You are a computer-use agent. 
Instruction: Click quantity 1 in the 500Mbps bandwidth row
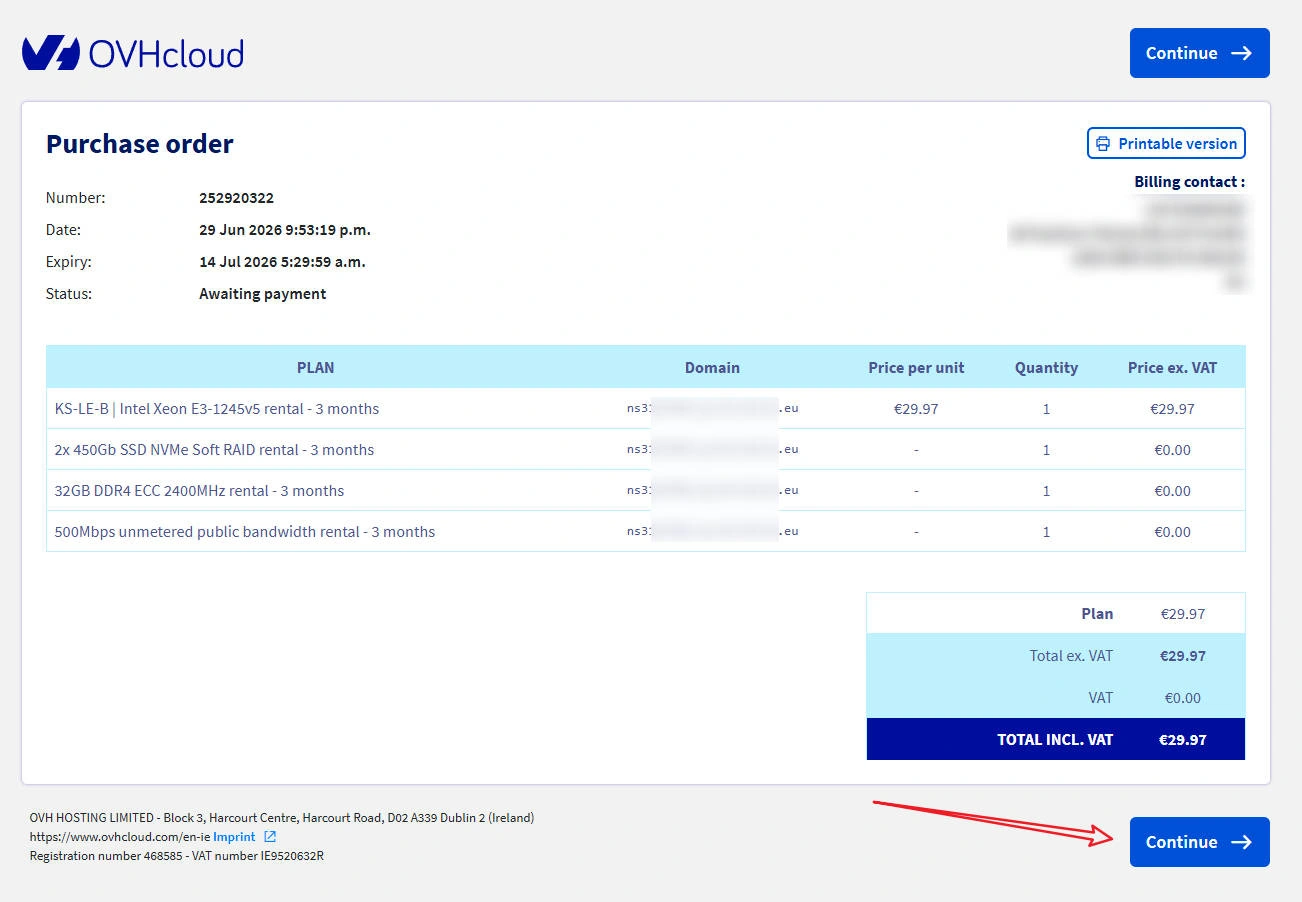pos(1046,532)
